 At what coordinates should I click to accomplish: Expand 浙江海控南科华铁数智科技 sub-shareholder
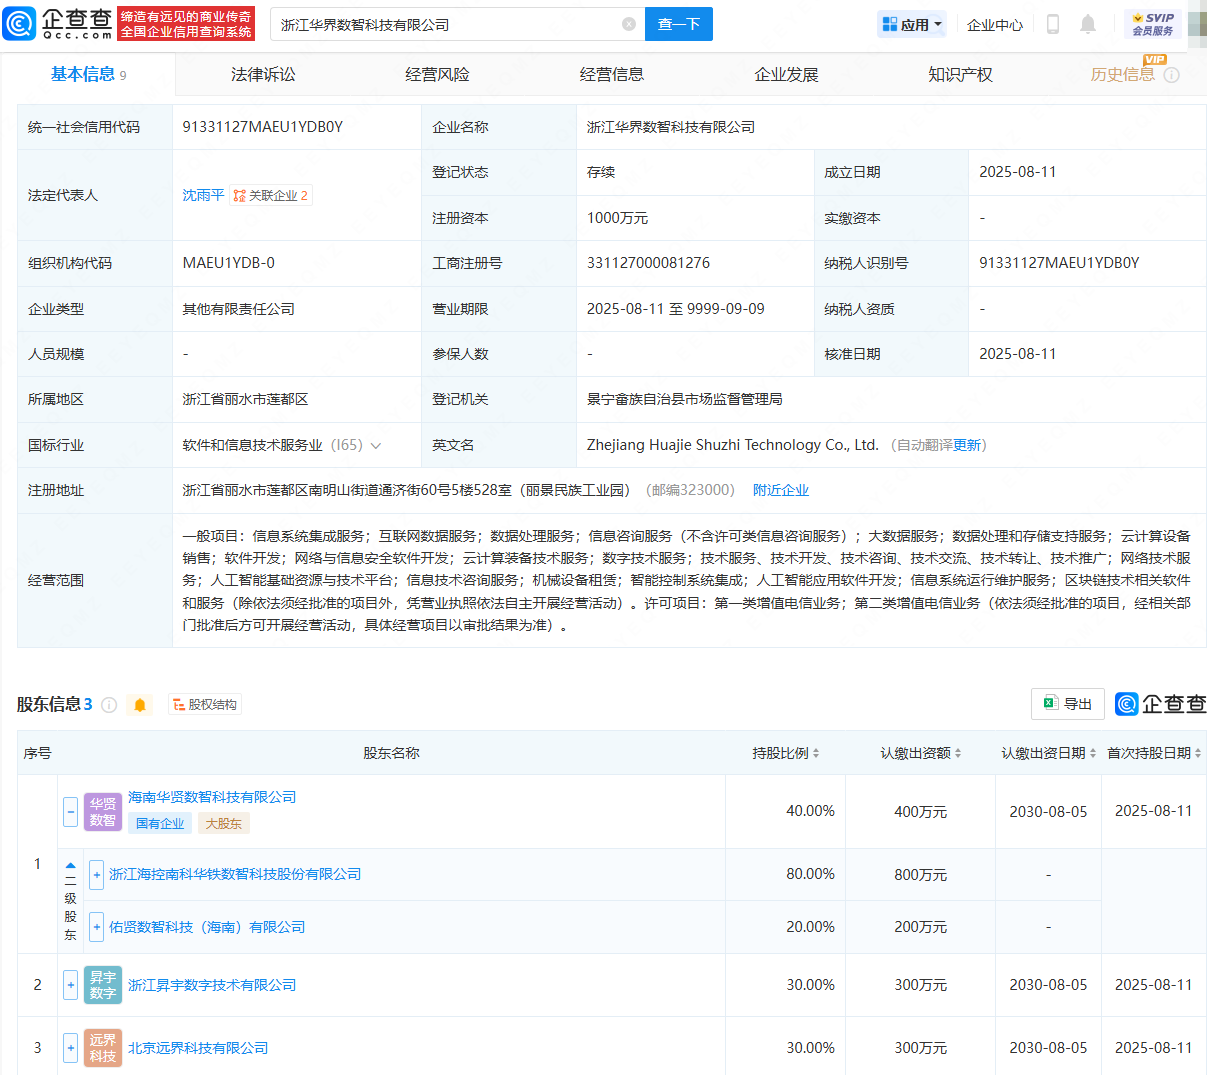coord(96,874)
